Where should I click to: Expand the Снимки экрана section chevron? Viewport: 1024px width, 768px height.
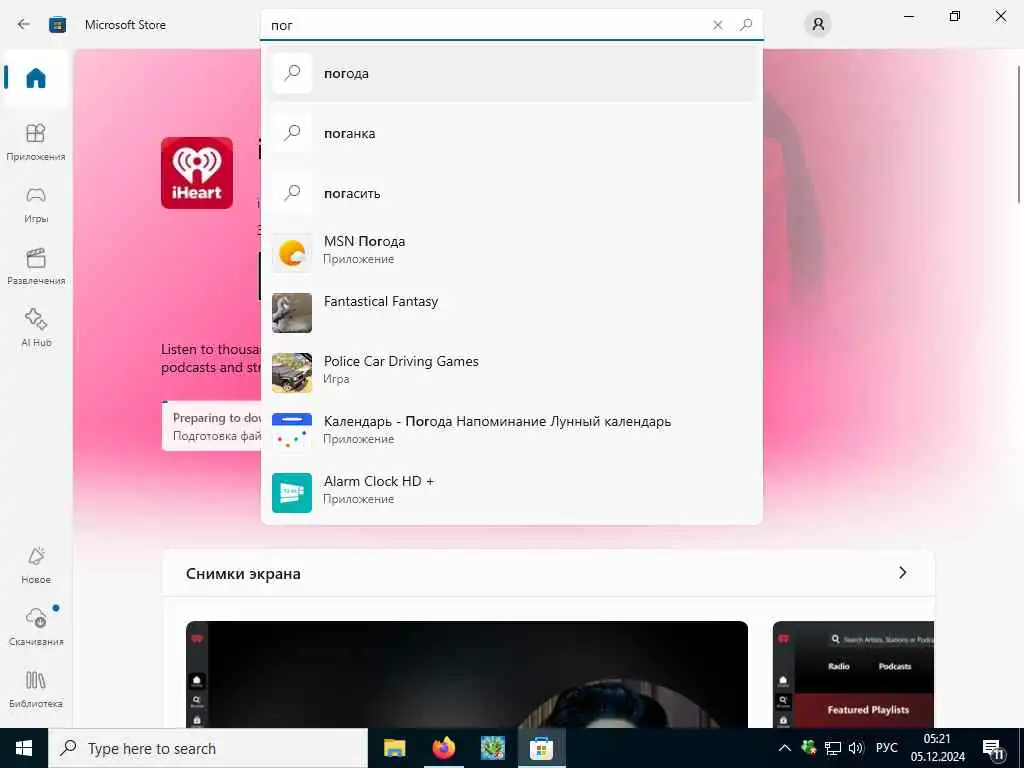(x=903, y=573)
